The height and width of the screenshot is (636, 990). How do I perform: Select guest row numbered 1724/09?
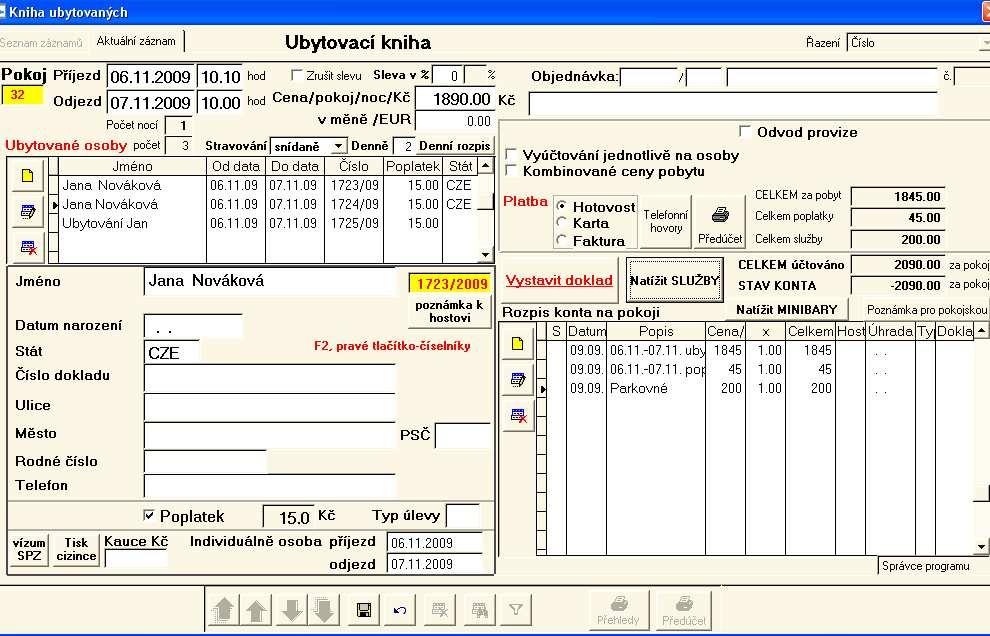click(270, 204)
